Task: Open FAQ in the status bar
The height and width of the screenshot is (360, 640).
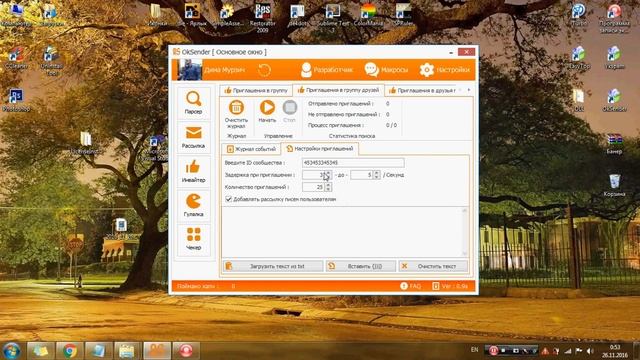Action: tap(411, 286)
